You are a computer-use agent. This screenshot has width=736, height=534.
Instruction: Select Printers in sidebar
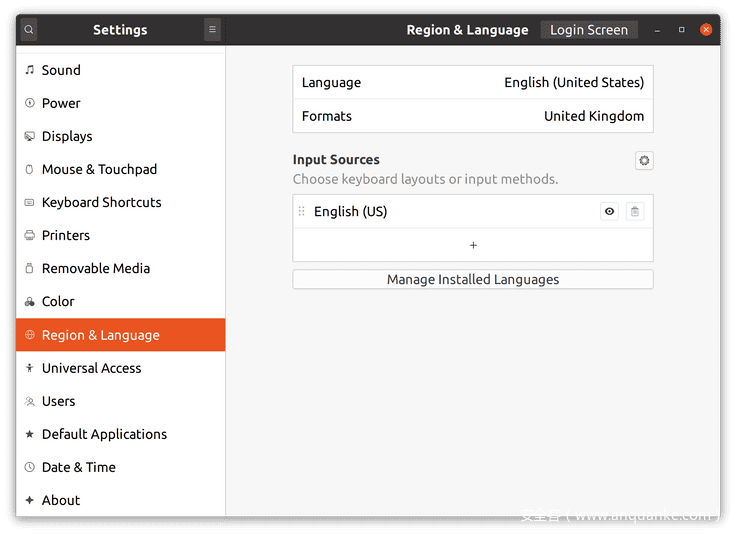coord(66,235)
